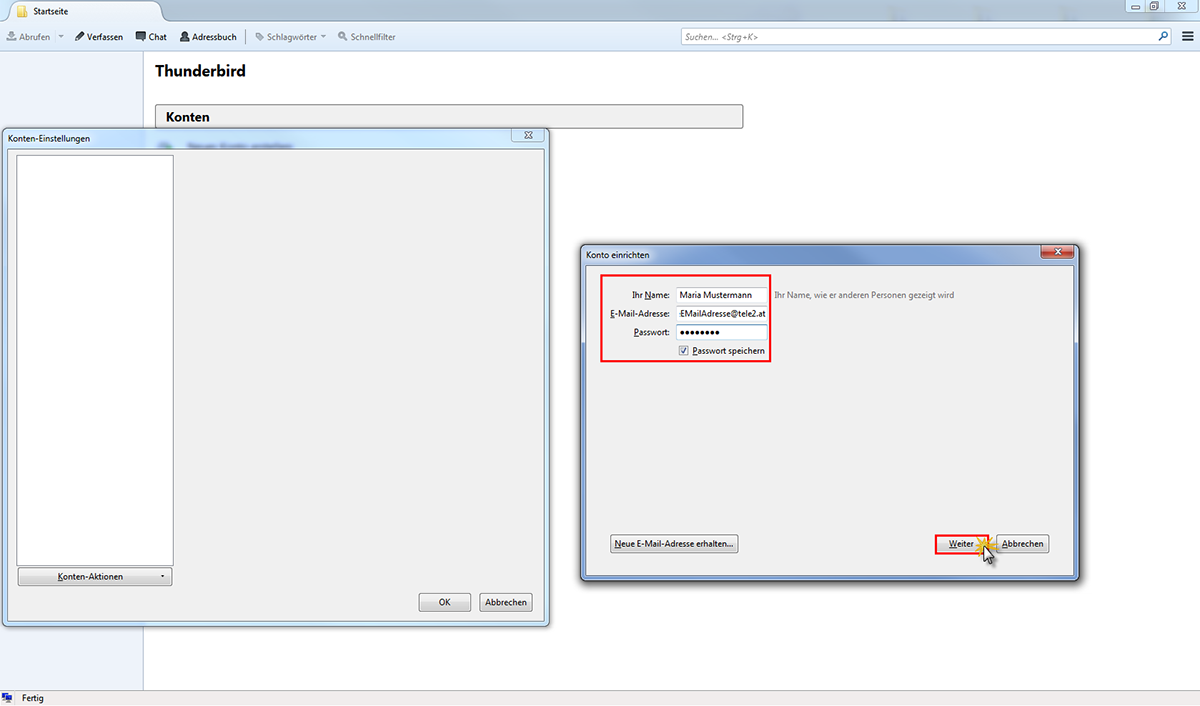The width and height of the screenshot is (1200, 706).
Task: Open the Schlagwörter dropdown
Action: click(291, 37)
